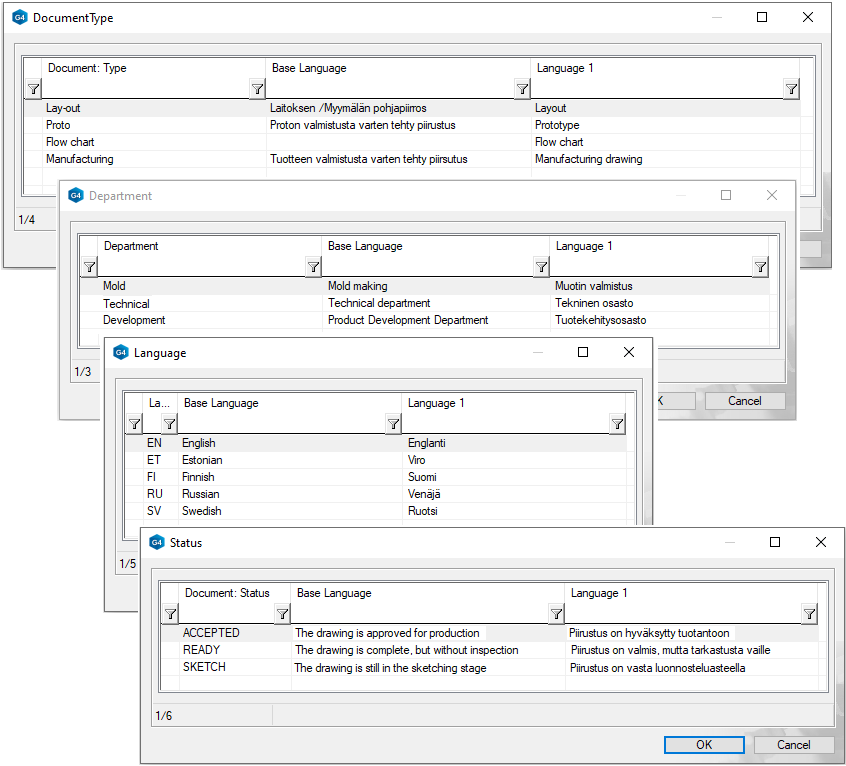Click the Base Language filter funnel in Language window
Image resolution: width=846 pixels, height=766 pixels.
tap(393, 424)
